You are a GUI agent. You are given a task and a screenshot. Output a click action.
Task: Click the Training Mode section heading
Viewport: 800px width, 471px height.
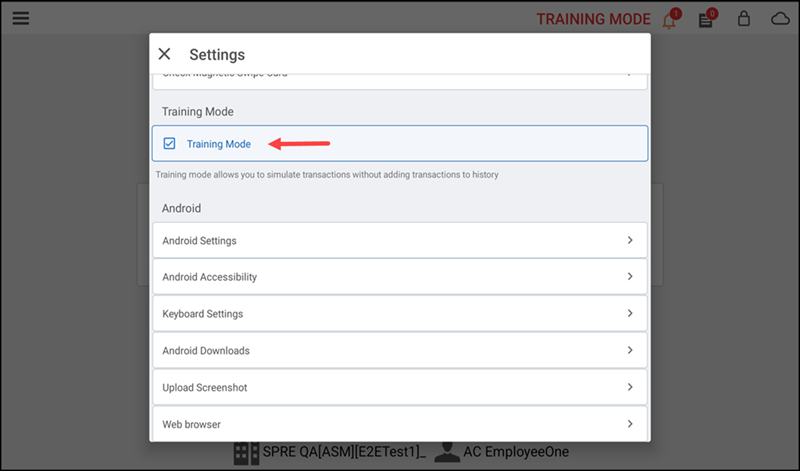tap(197, 112)
